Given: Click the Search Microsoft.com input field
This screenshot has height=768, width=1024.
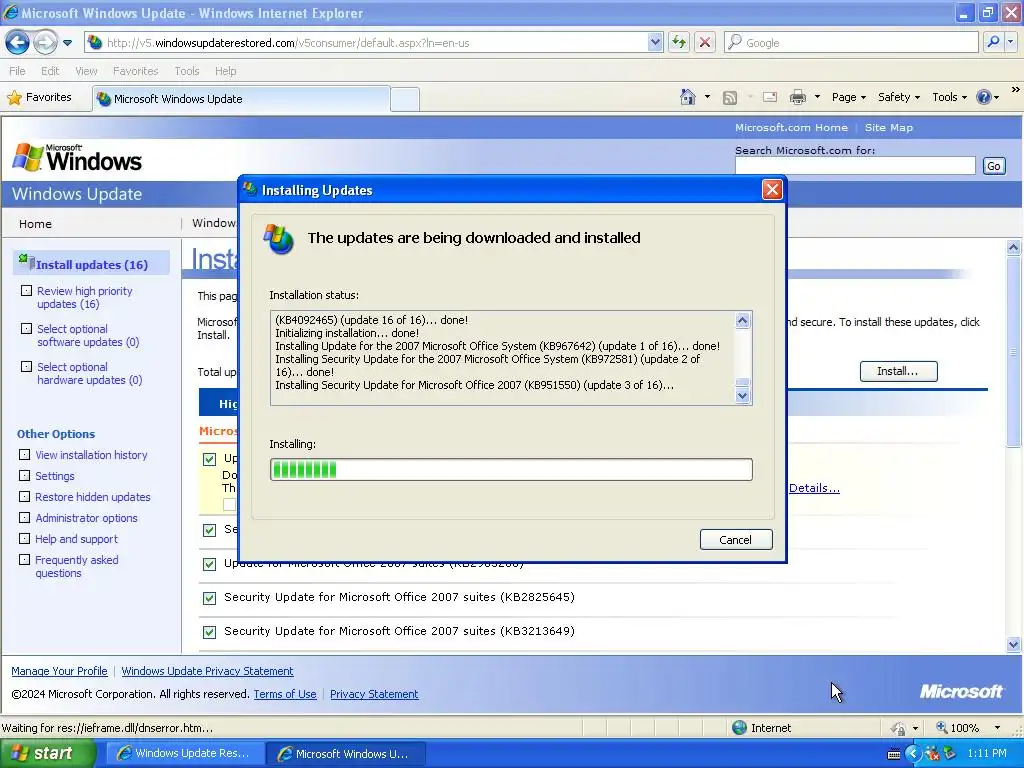Looking at the screenshot, I should [855, 166].
